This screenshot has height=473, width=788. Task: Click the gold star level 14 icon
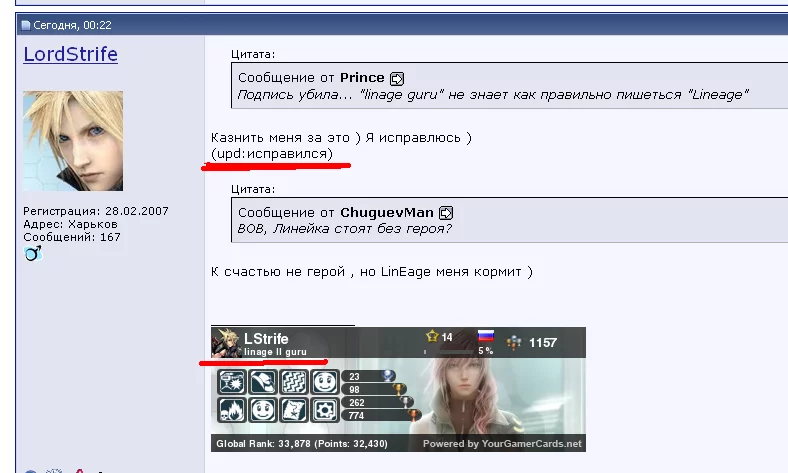pos(432,336)
